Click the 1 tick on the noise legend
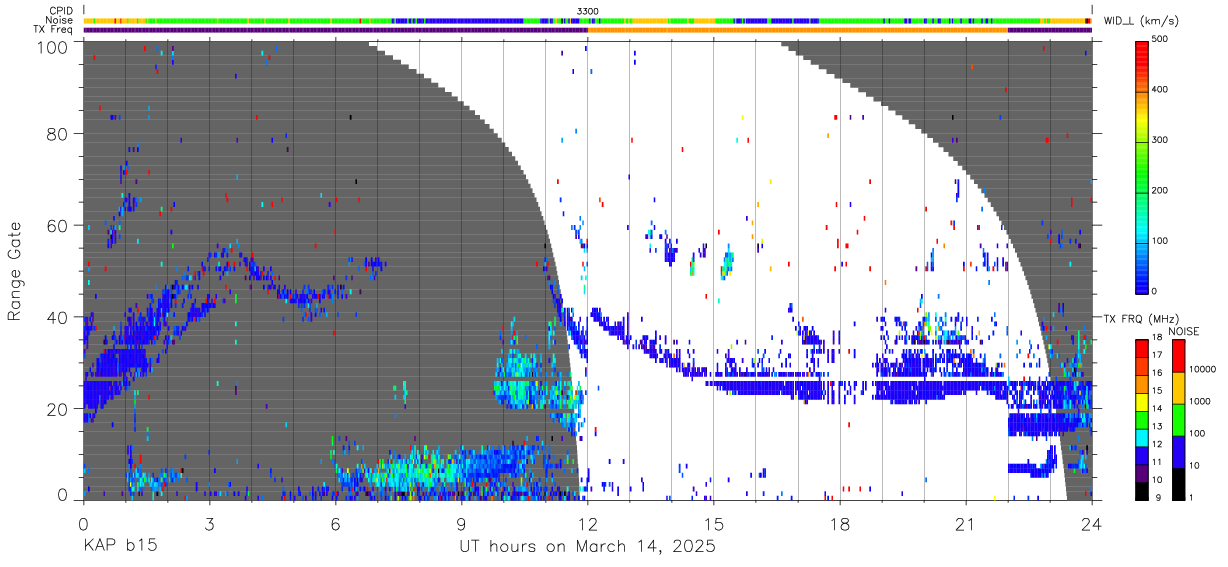Screen dimensions: 1228x567 point(1192,499)
